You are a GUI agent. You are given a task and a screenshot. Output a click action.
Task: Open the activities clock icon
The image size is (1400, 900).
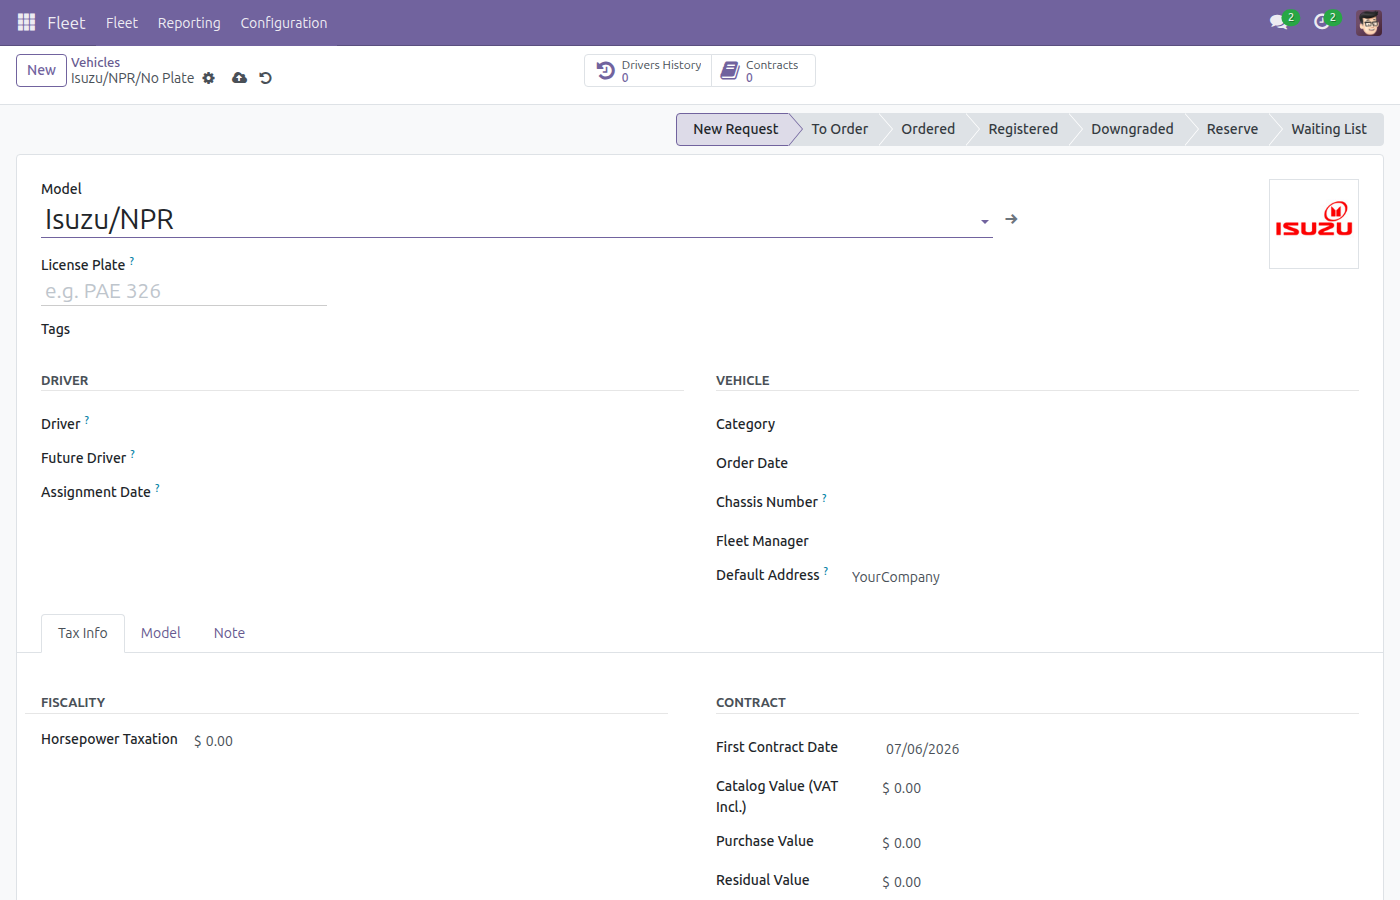1322,22
